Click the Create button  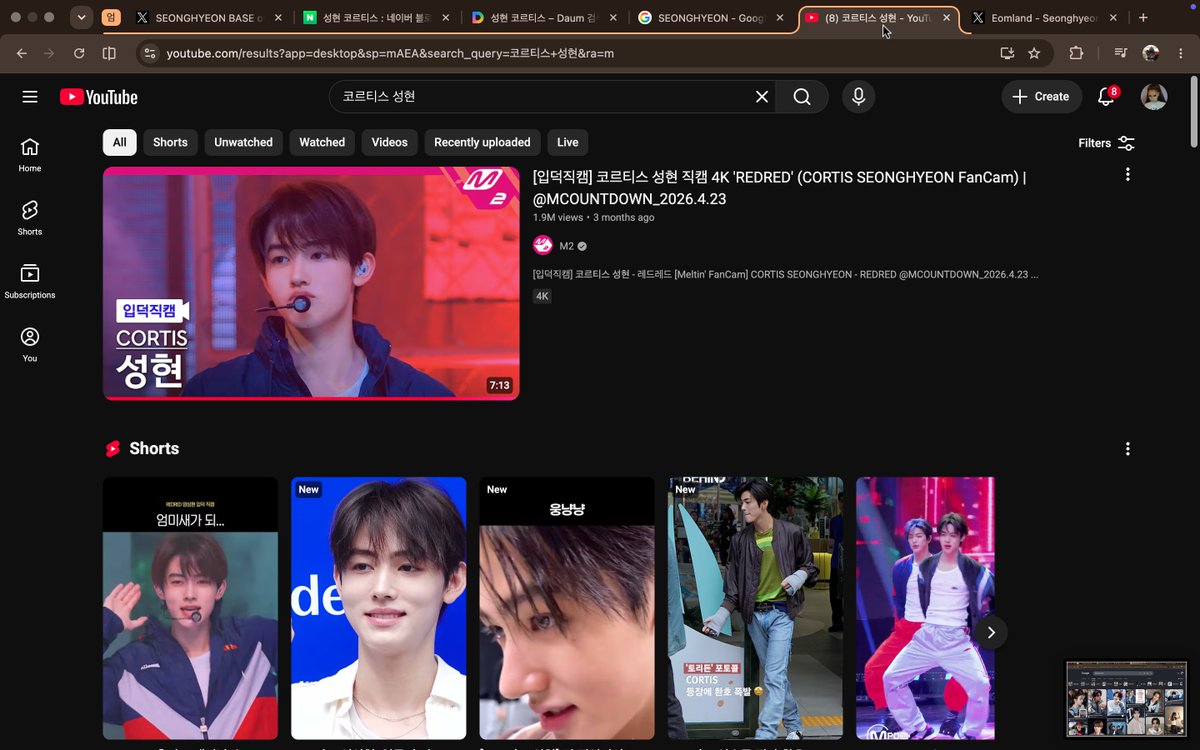[x=1041, y=97]
